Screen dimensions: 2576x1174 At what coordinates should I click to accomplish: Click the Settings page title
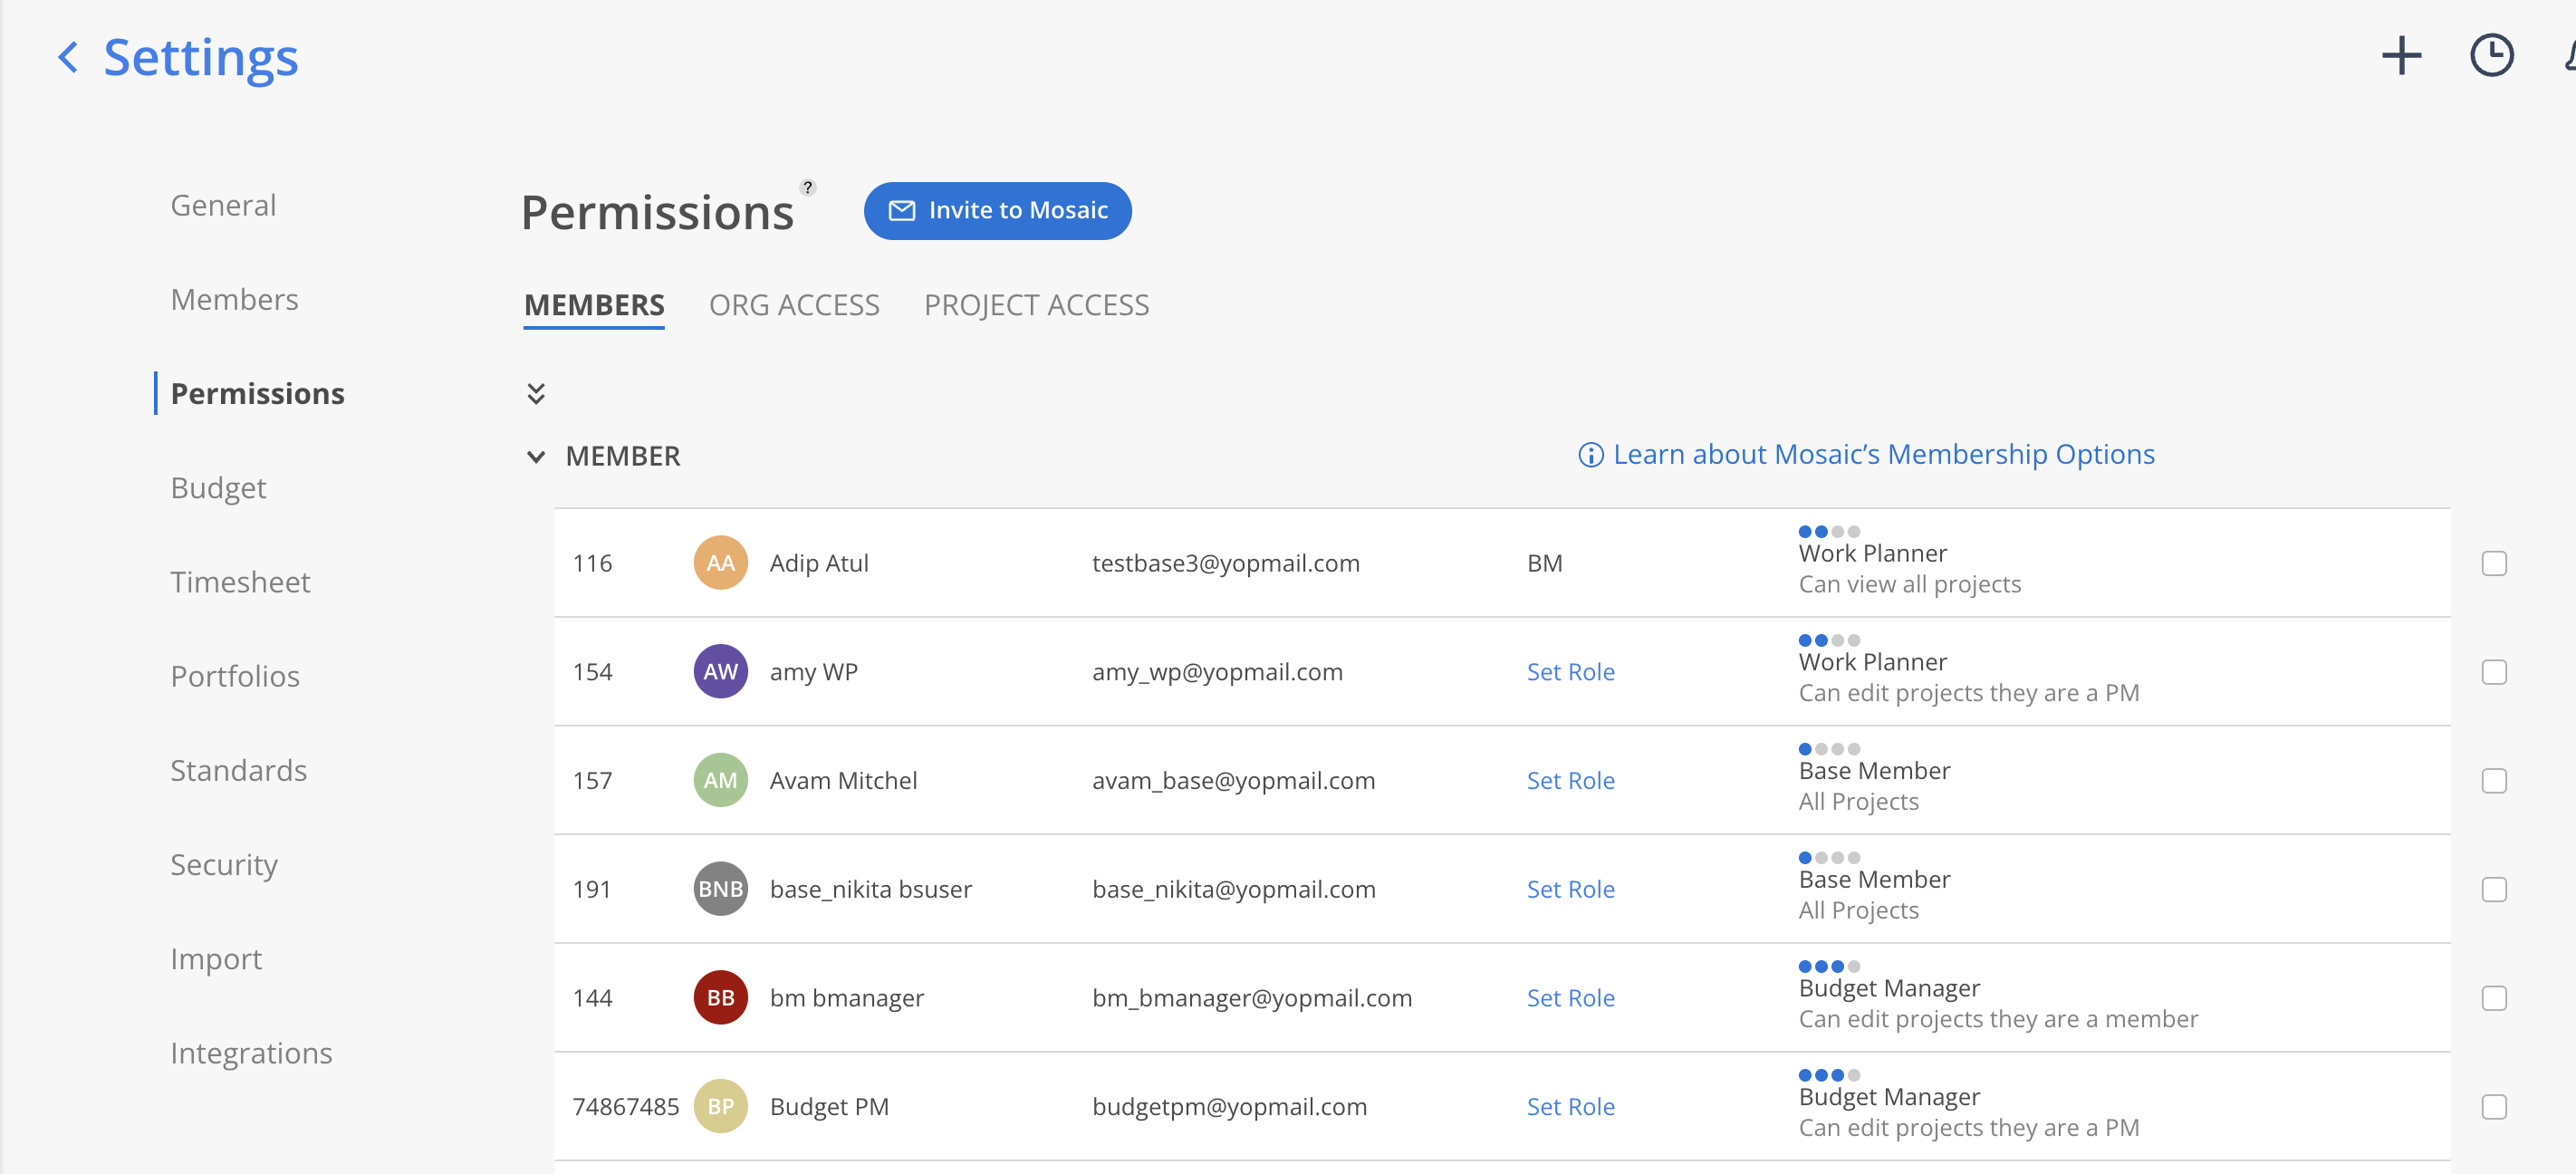pyautogui.click(x=201, y=58)
